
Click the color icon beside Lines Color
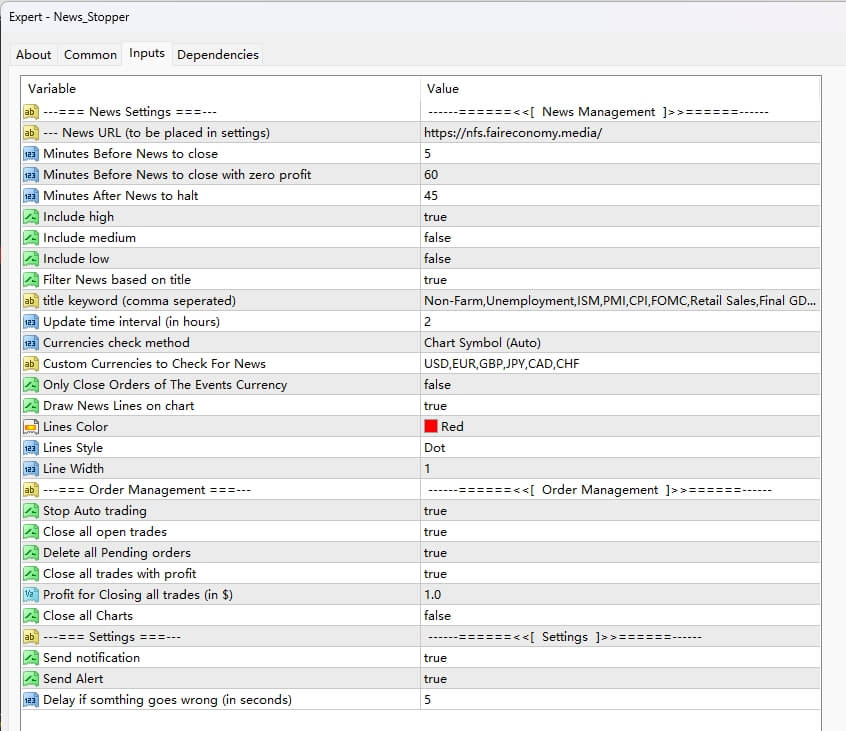coord(30,427)
